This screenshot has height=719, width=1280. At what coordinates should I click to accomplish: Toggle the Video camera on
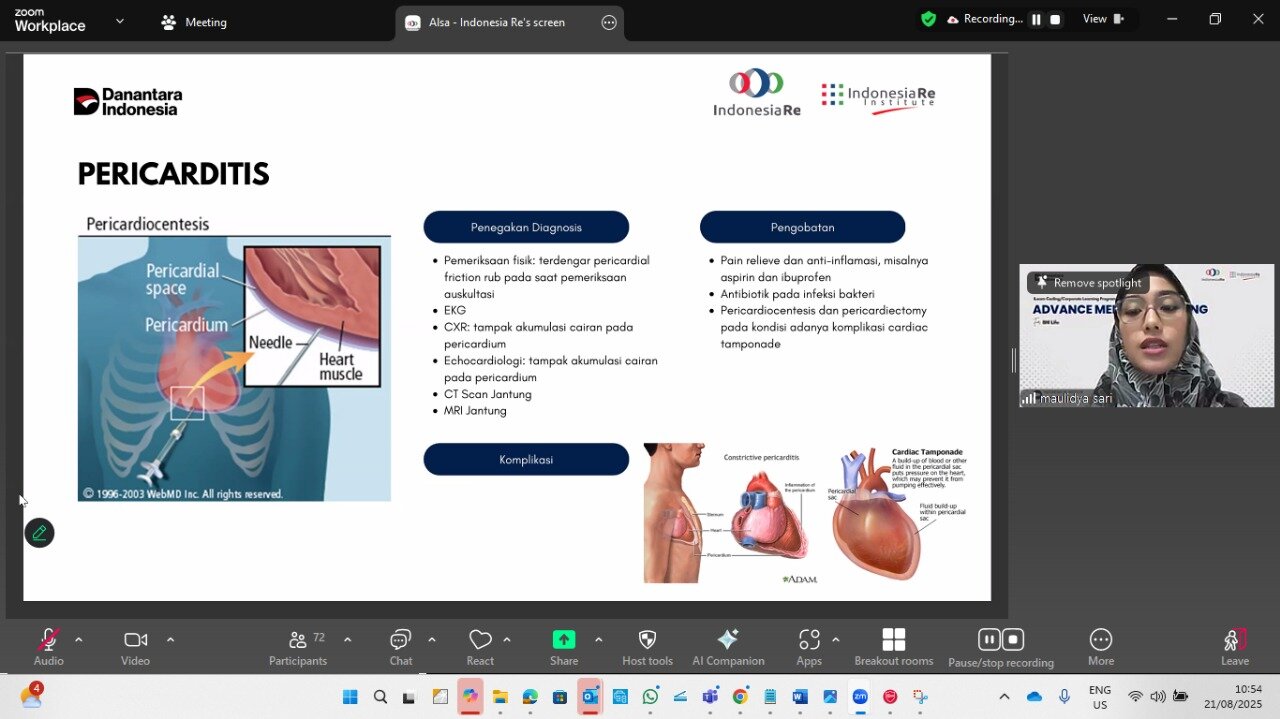tap(135, 640)
